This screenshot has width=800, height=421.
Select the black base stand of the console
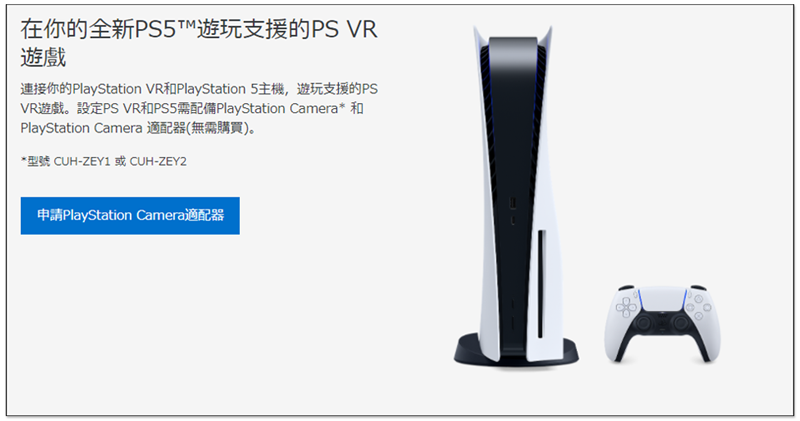pyautogui.click(x=516, y=351)
